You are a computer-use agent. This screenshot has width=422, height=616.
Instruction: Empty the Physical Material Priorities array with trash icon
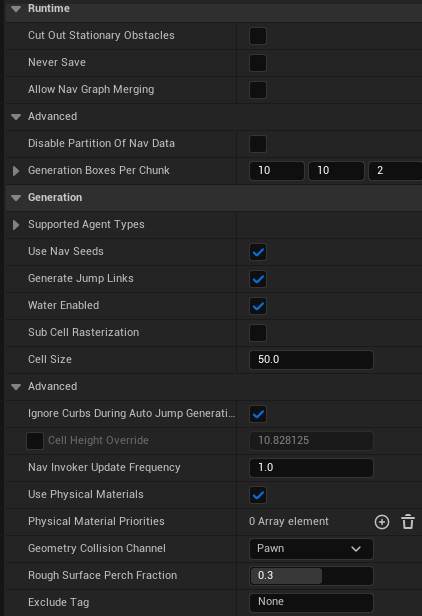tap(407, 522)
